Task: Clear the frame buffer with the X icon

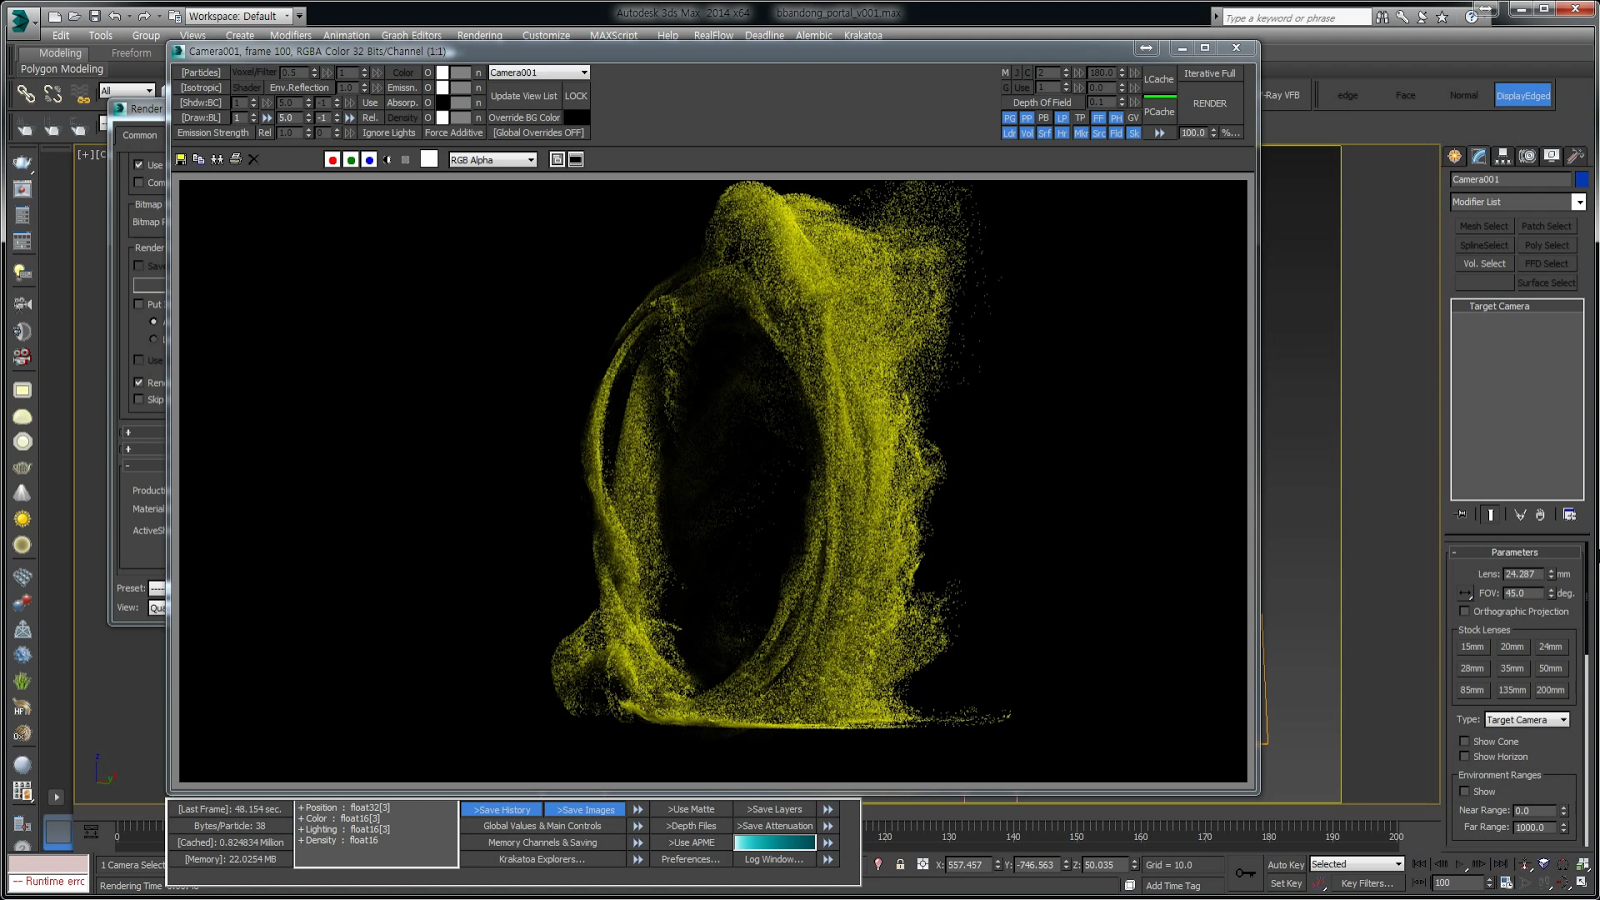Action: click(254, 159)
